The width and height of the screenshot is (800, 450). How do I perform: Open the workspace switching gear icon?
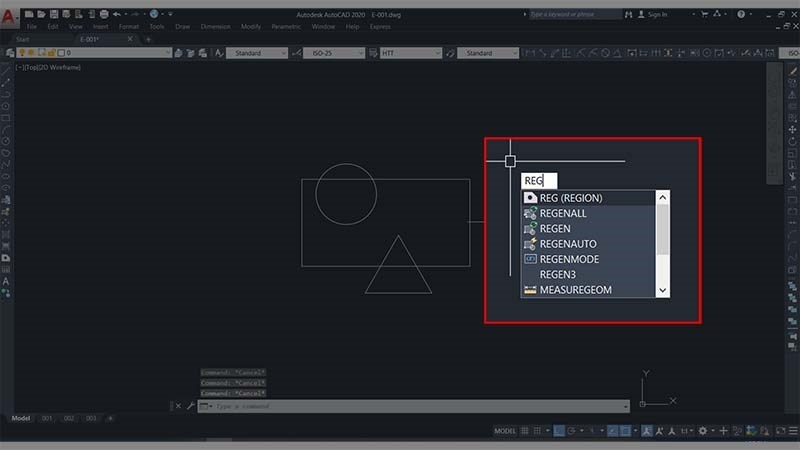coord(703,431)
